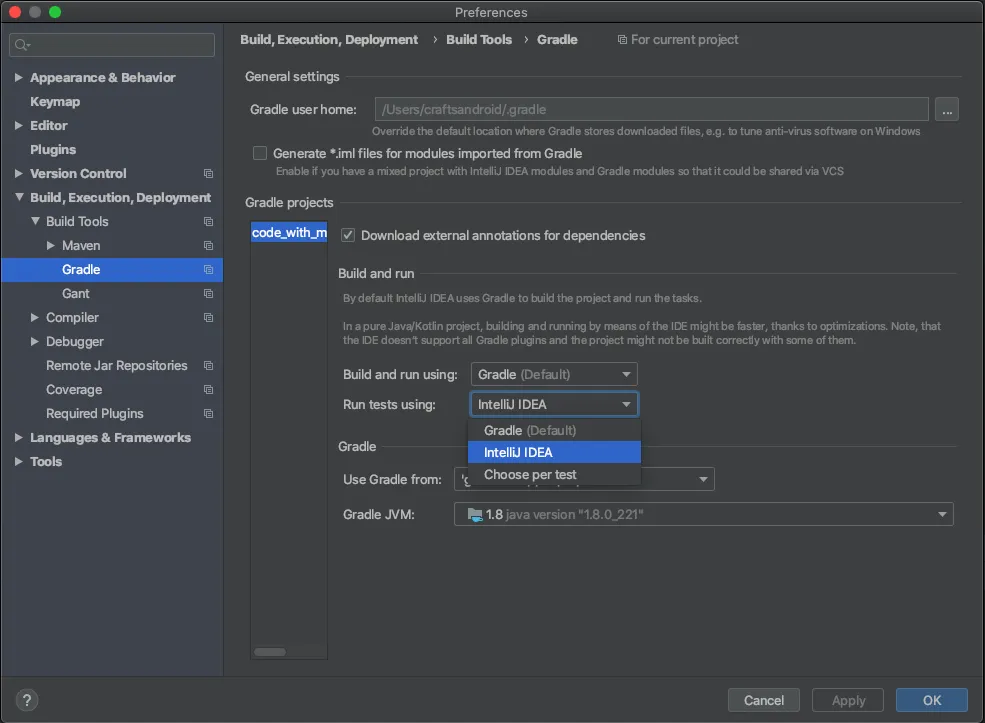Choose the 'Choose per test' option
This screenshot has width=985, height=723.
pos(530,475)
